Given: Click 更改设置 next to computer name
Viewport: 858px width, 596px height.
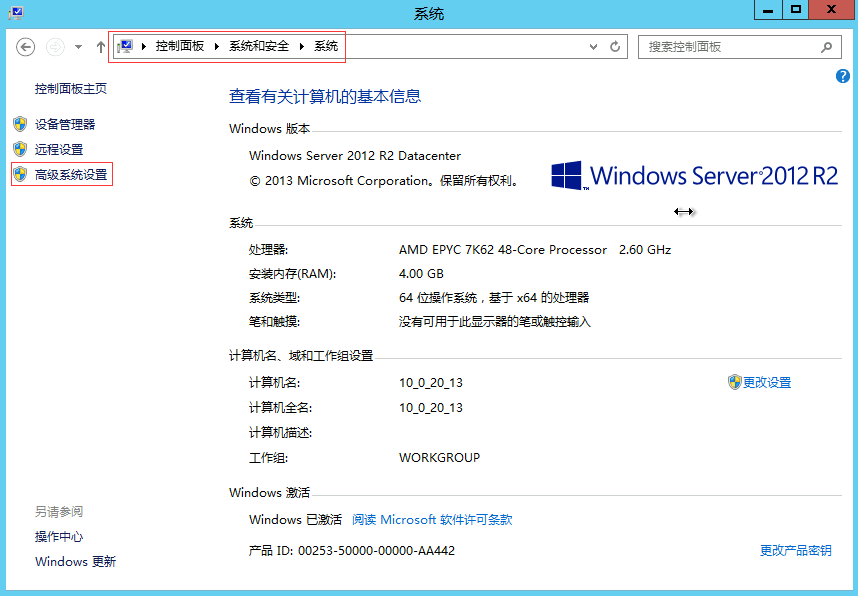Looking at the screenshot, I should [766, 382].
